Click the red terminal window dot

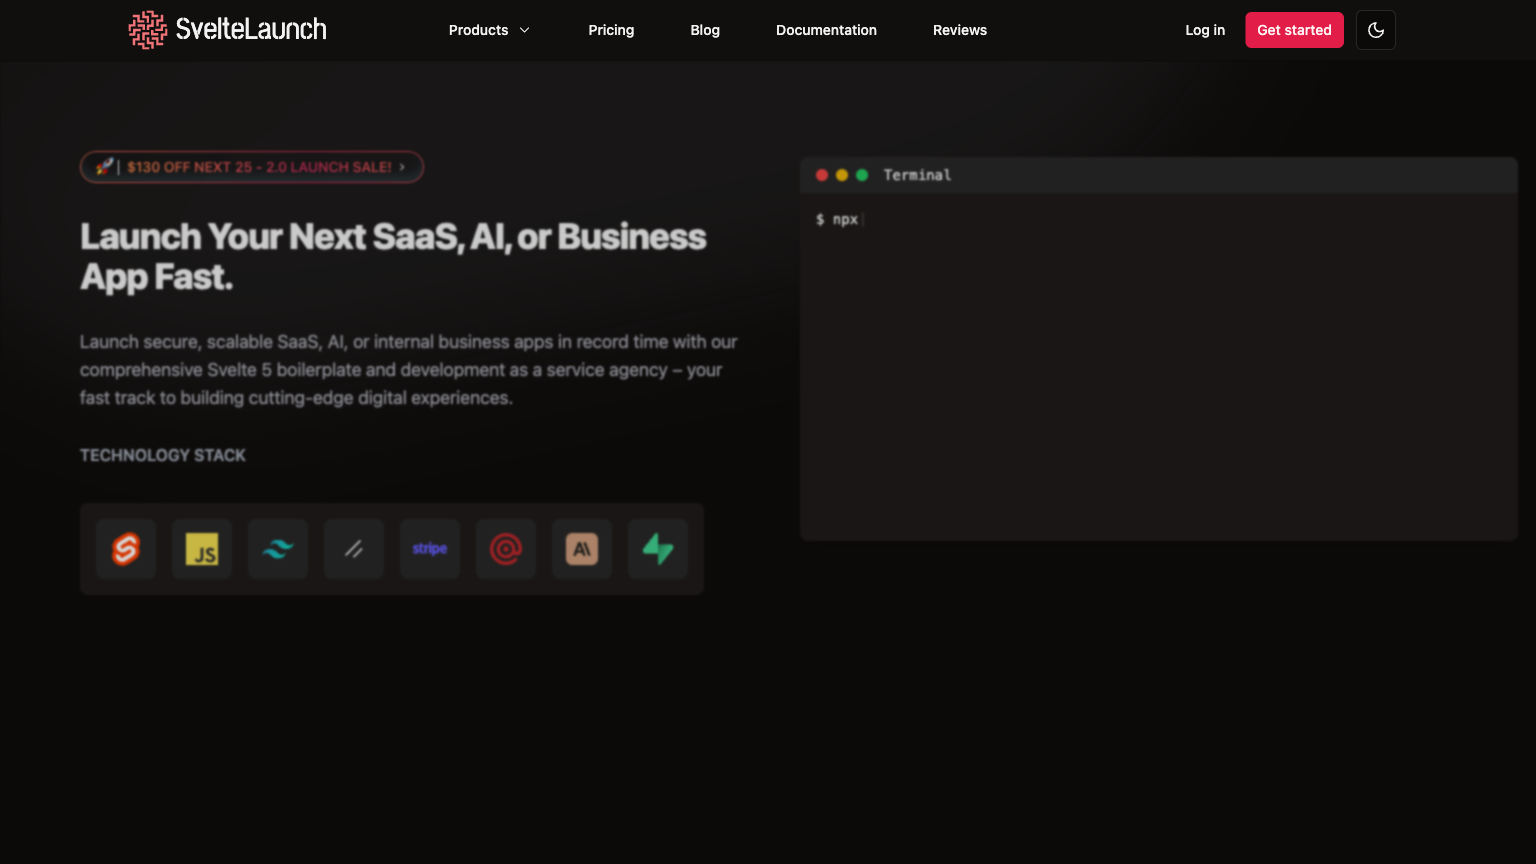(x=822, y=175)
